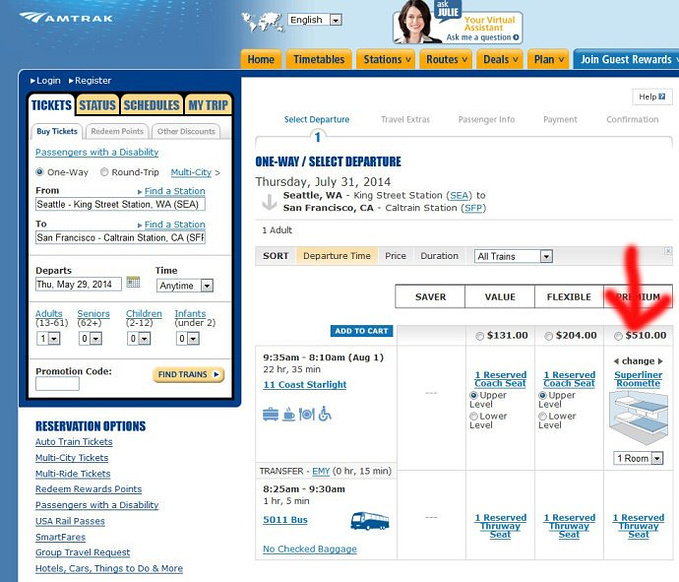Viewport: 679px width, 582px height.
Task: Open the Superliner Roomette link
Action: coord(638,379)
